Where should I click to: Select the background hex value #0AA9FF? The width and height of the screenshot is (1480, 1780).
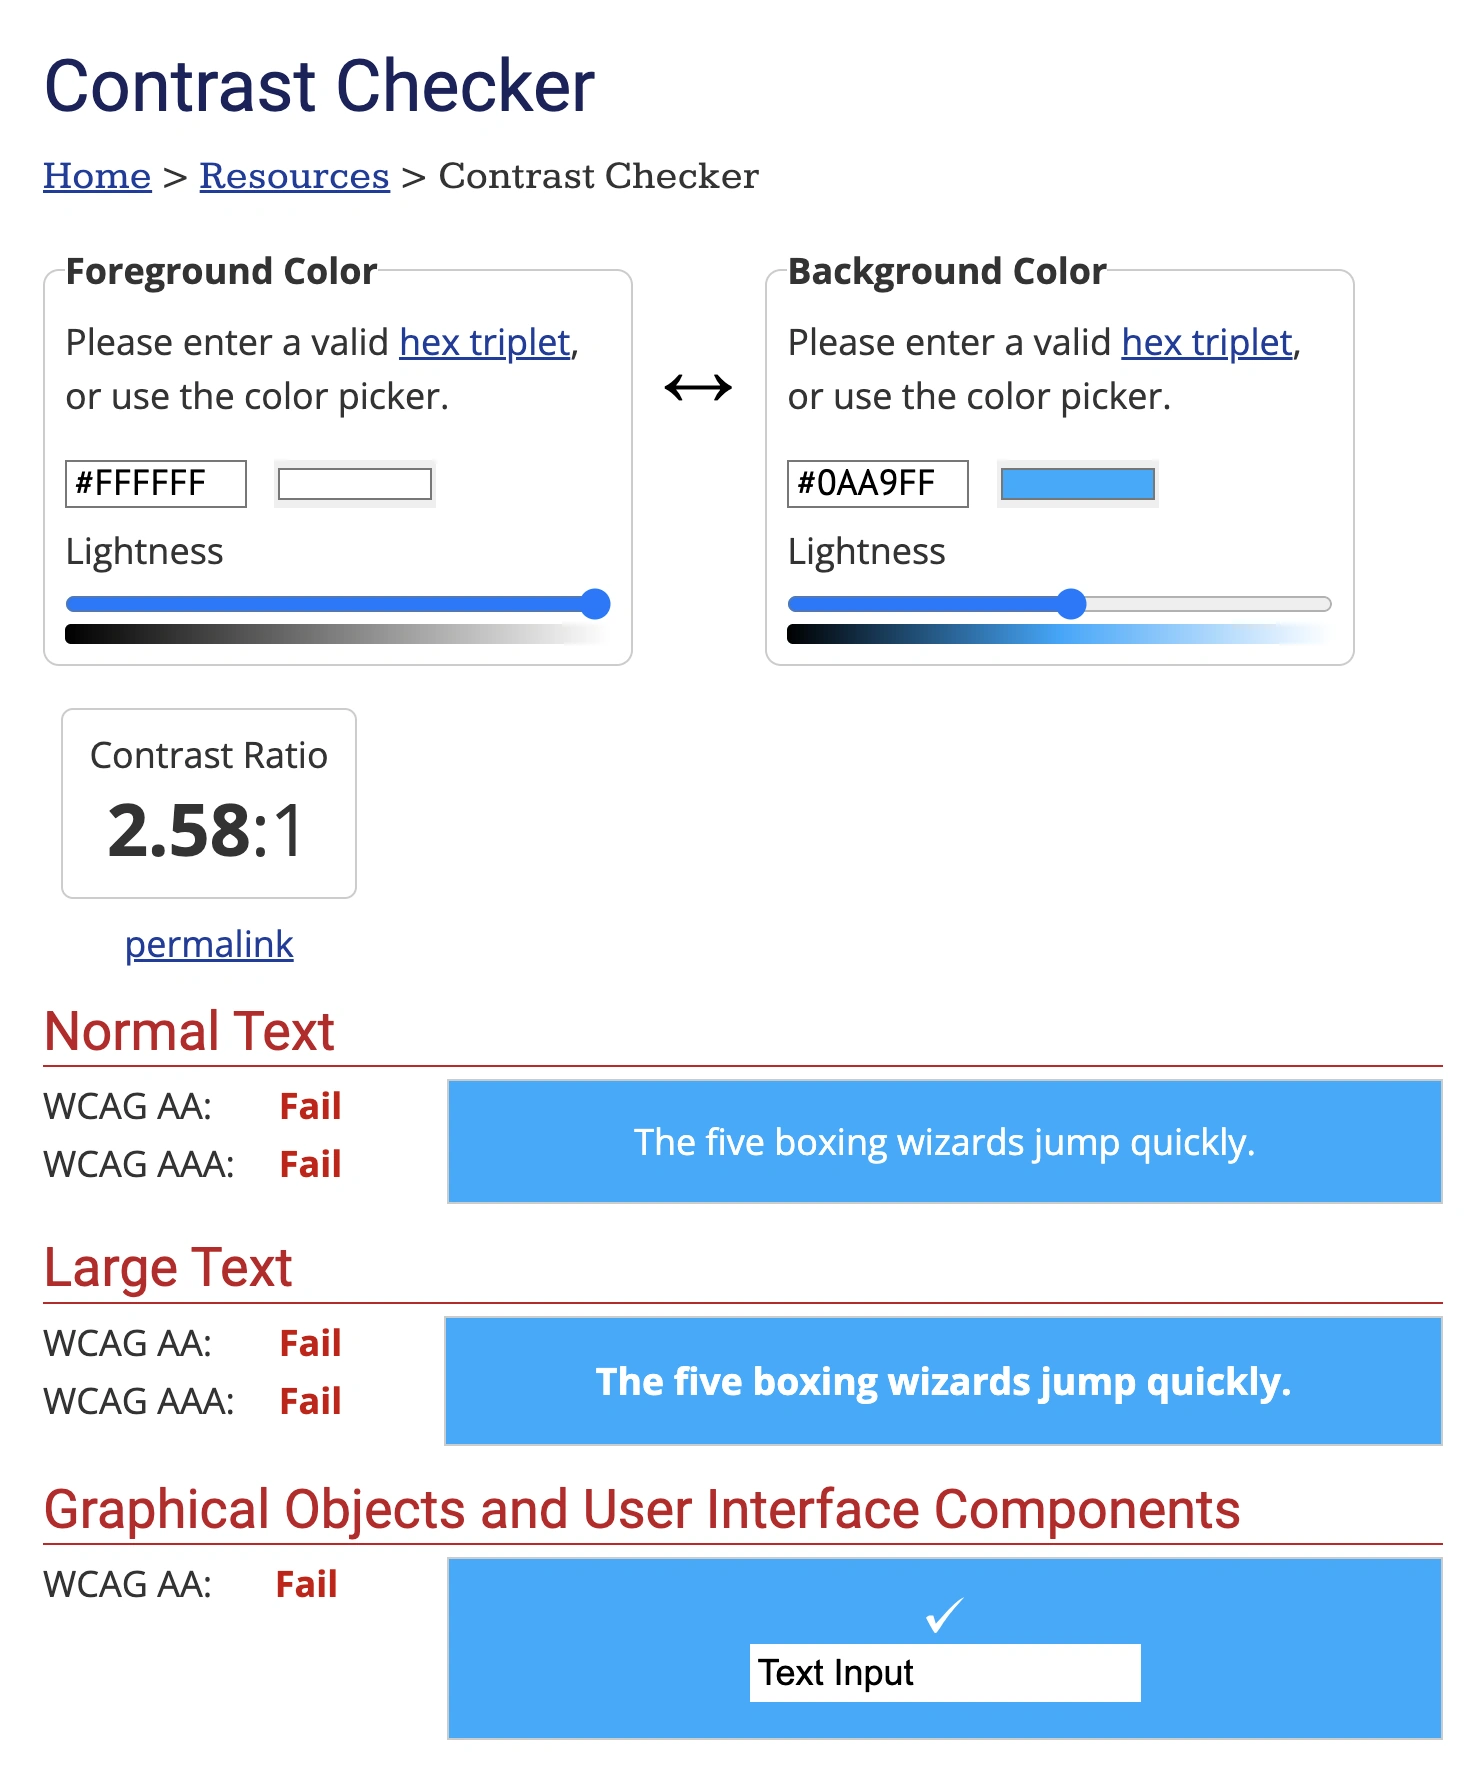[877, 483]
